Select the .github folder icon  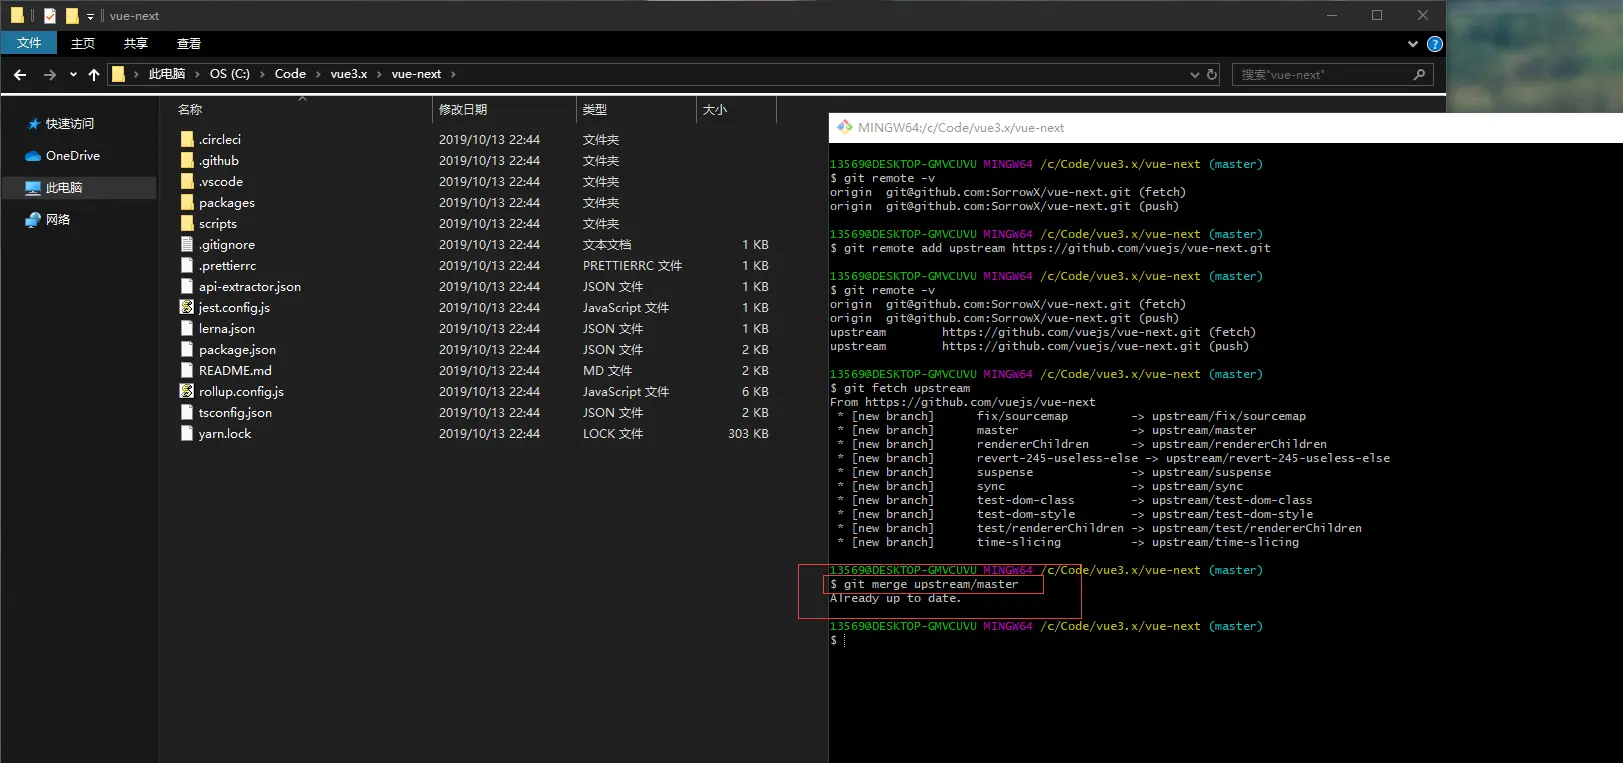[x=187, y=160]
